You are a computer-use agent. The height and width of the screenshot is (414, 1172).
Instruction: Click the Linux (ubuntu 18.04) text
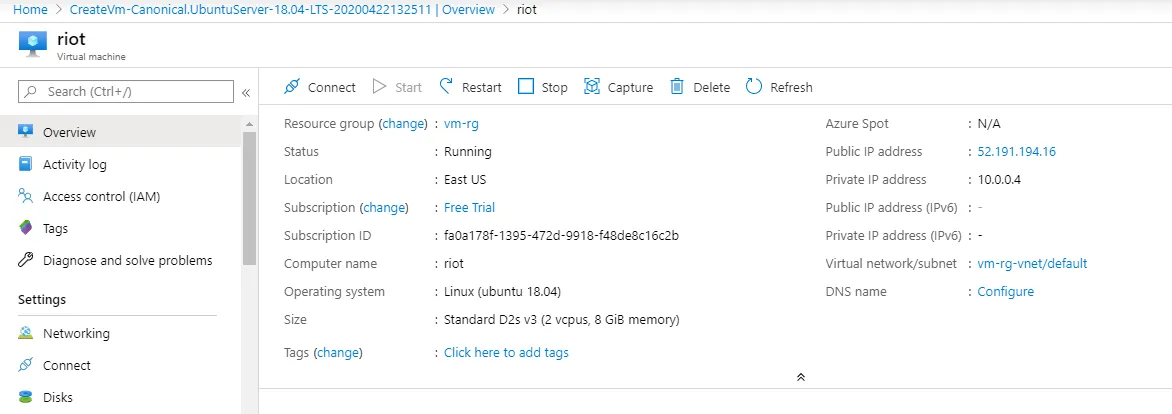point(502,291)
